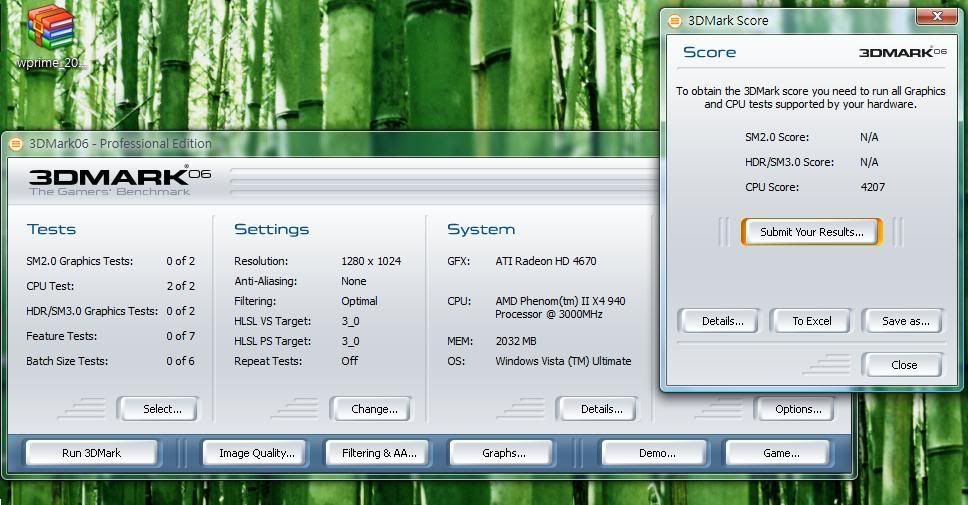
Task: Click the Resolution value 1280 x 1024
Action: pos(371,261)
